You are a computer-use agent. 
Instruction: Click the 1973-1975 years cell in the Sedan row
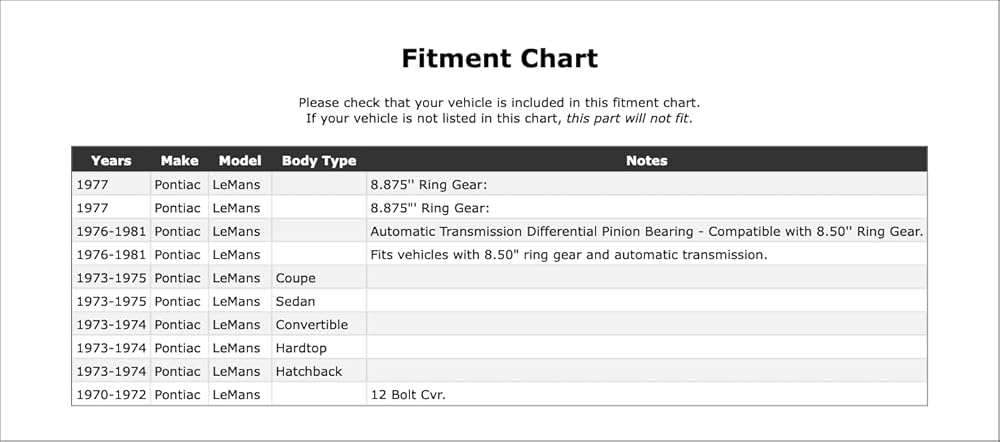tap(111, 301)
